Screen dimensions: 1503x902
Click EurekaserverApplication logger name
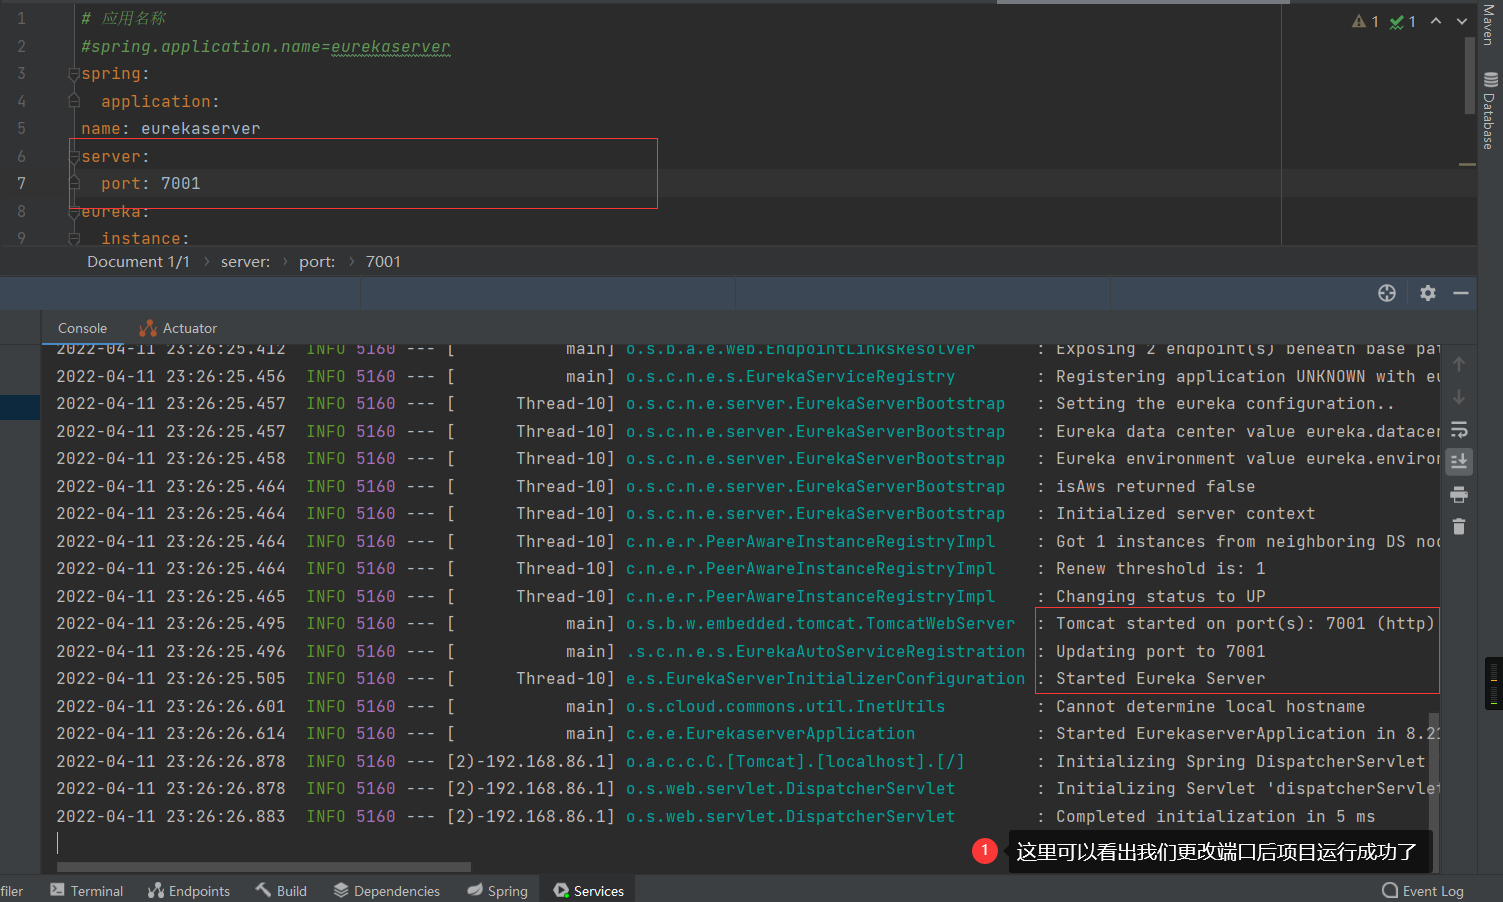[770, 733]
